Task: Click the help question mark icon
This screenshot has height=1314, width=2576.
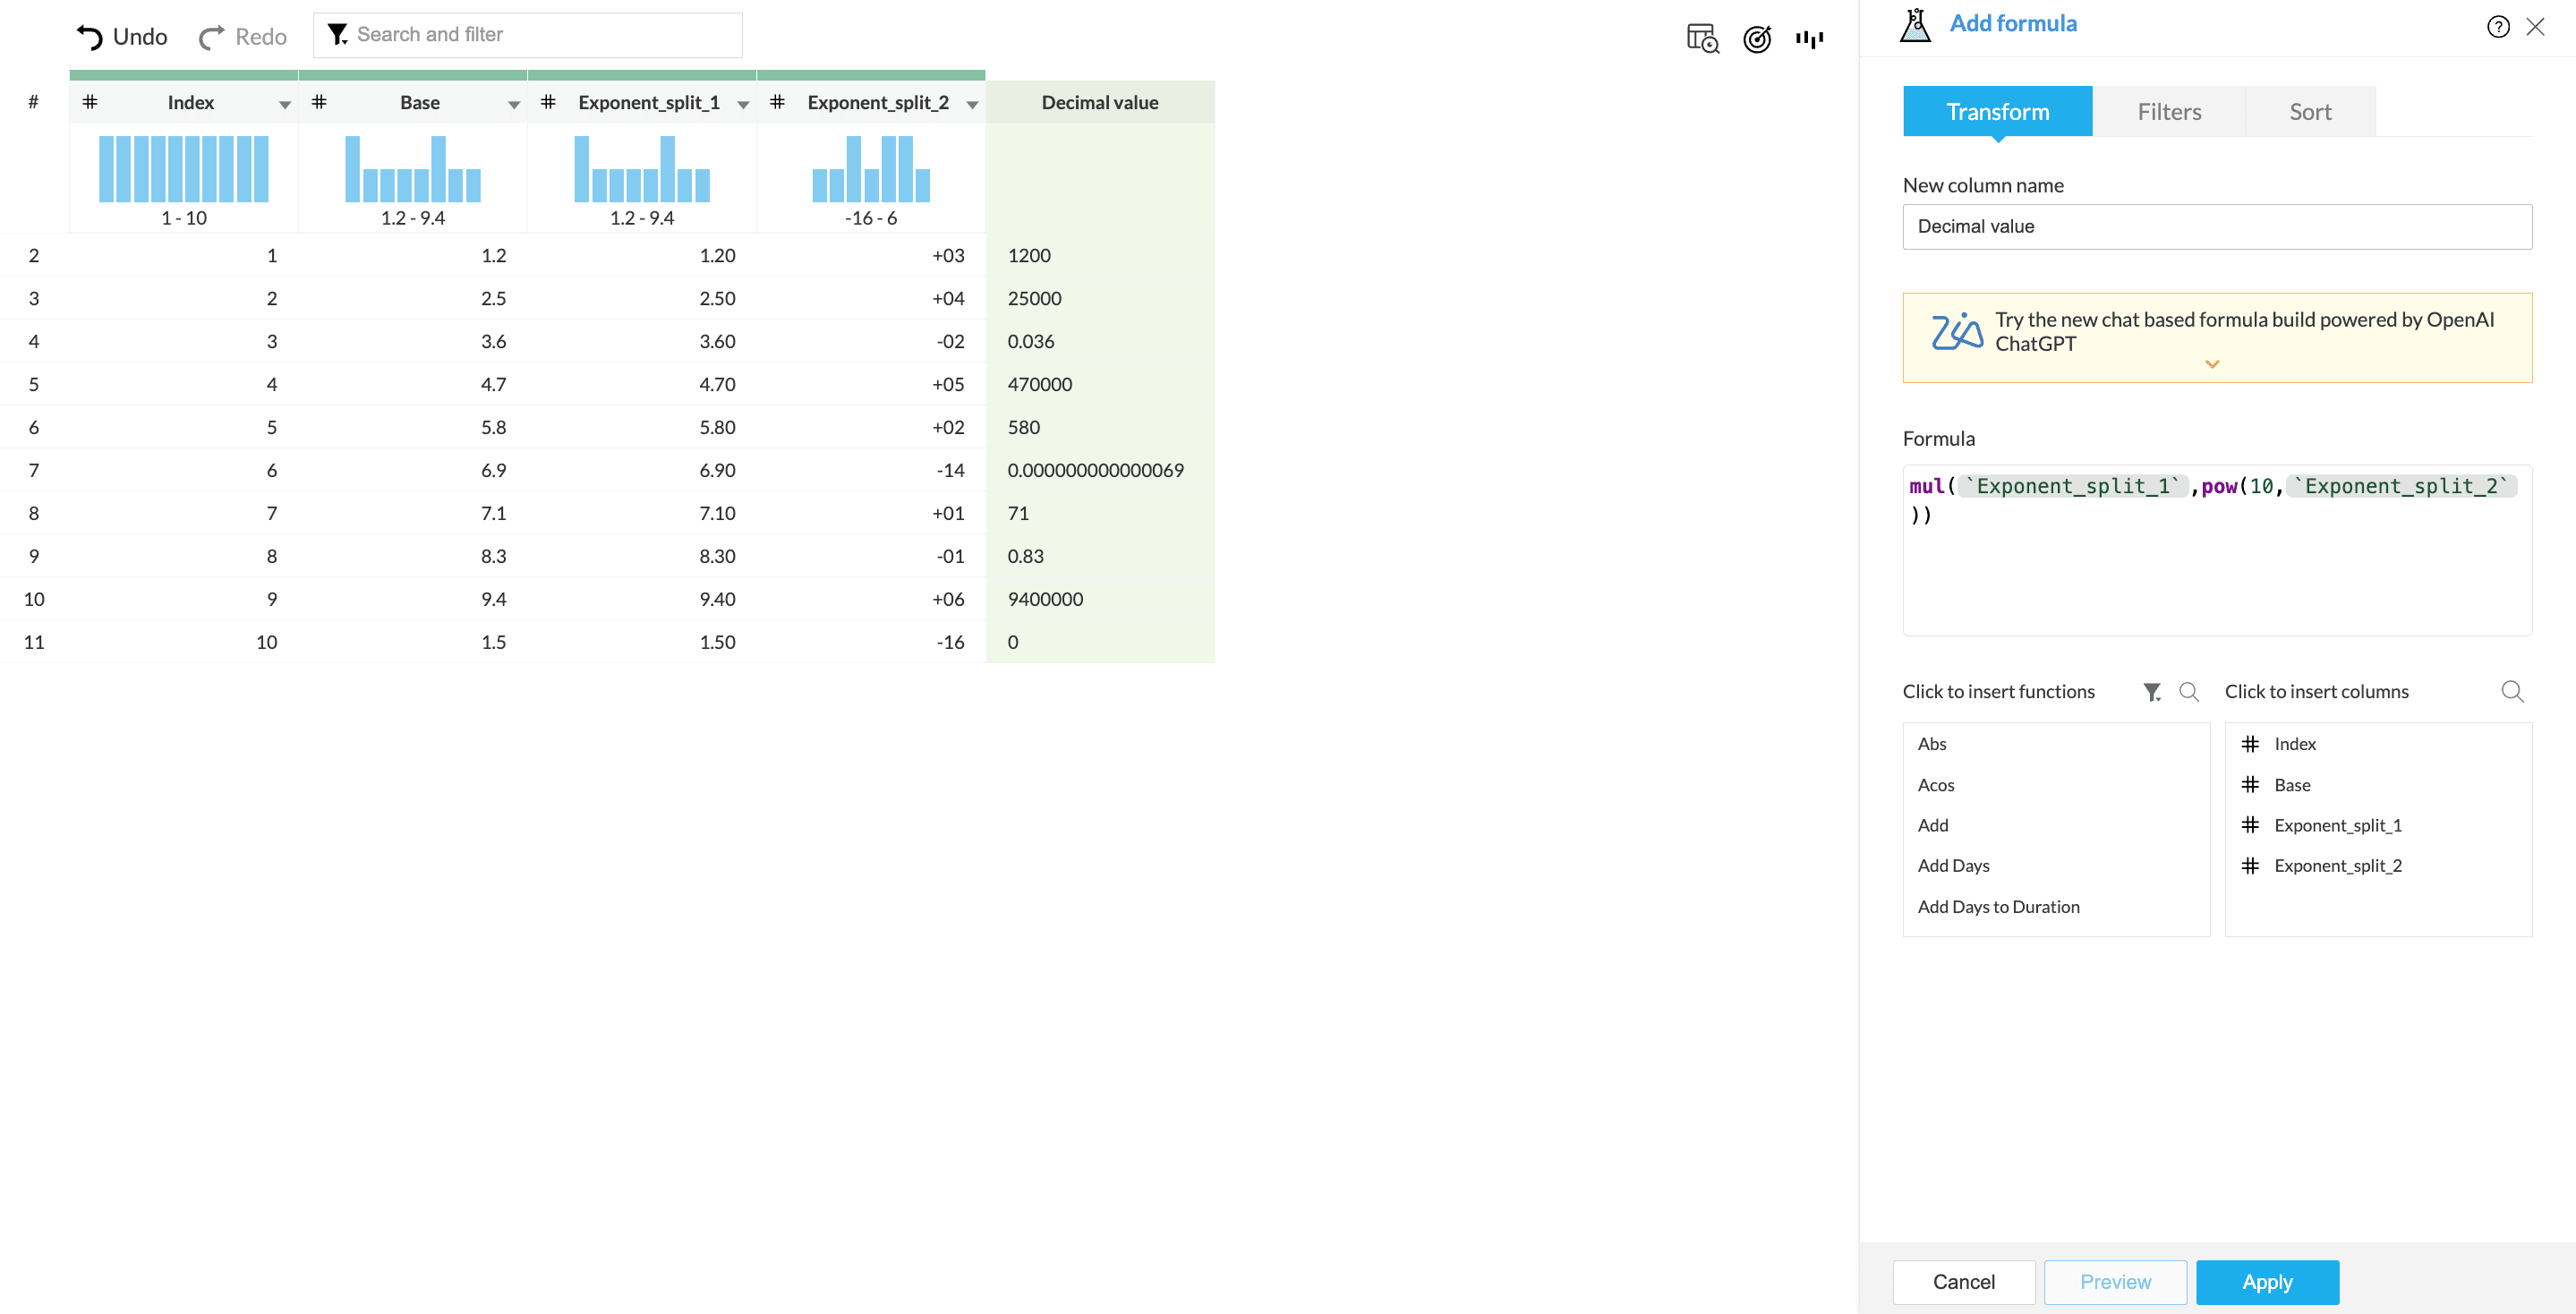Action: click(x=2497, y=27)
